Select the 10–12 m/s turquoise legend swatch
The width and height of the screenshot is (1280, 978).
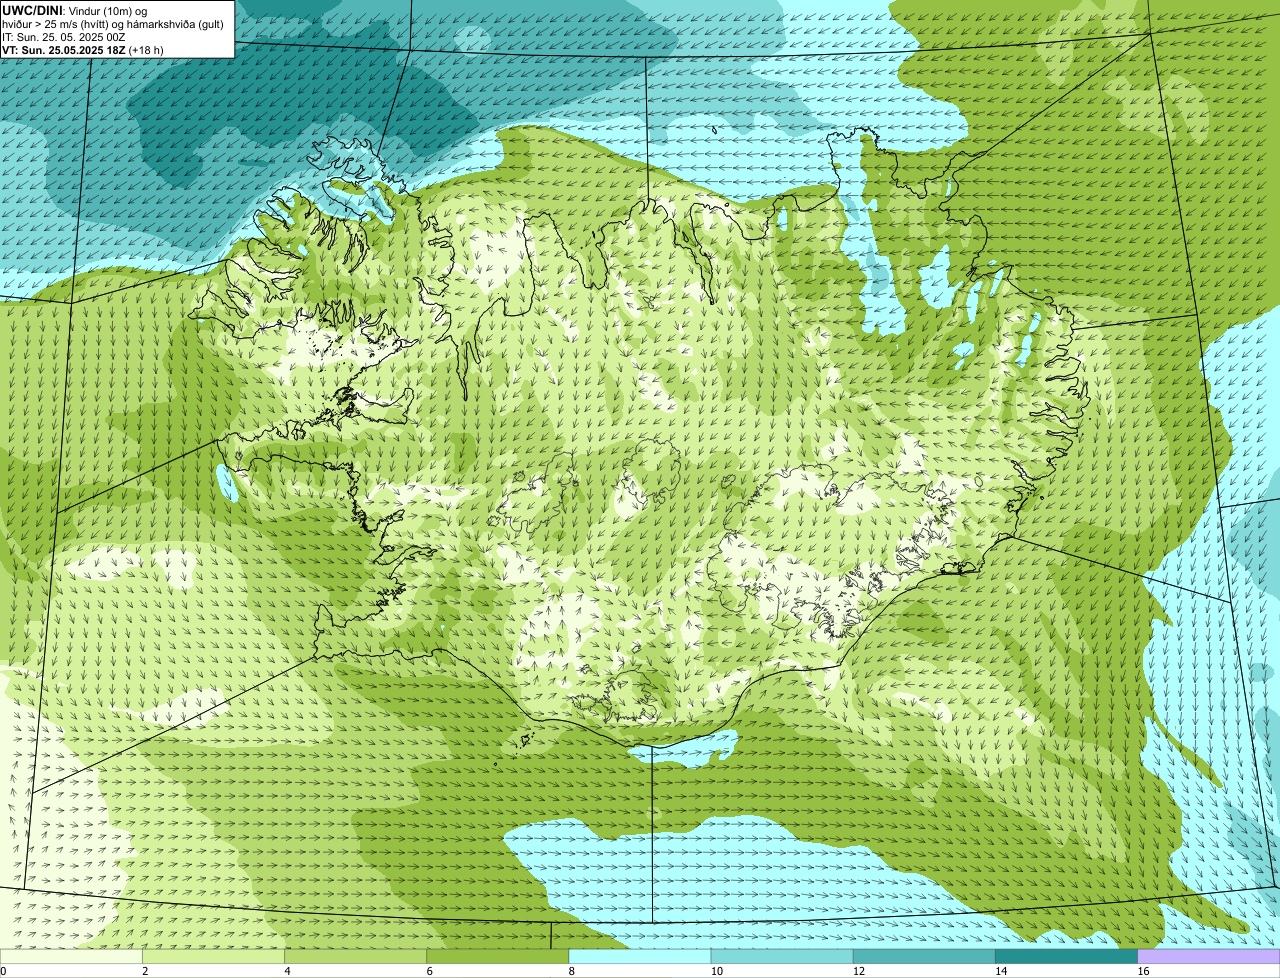[x=782, y=957]
